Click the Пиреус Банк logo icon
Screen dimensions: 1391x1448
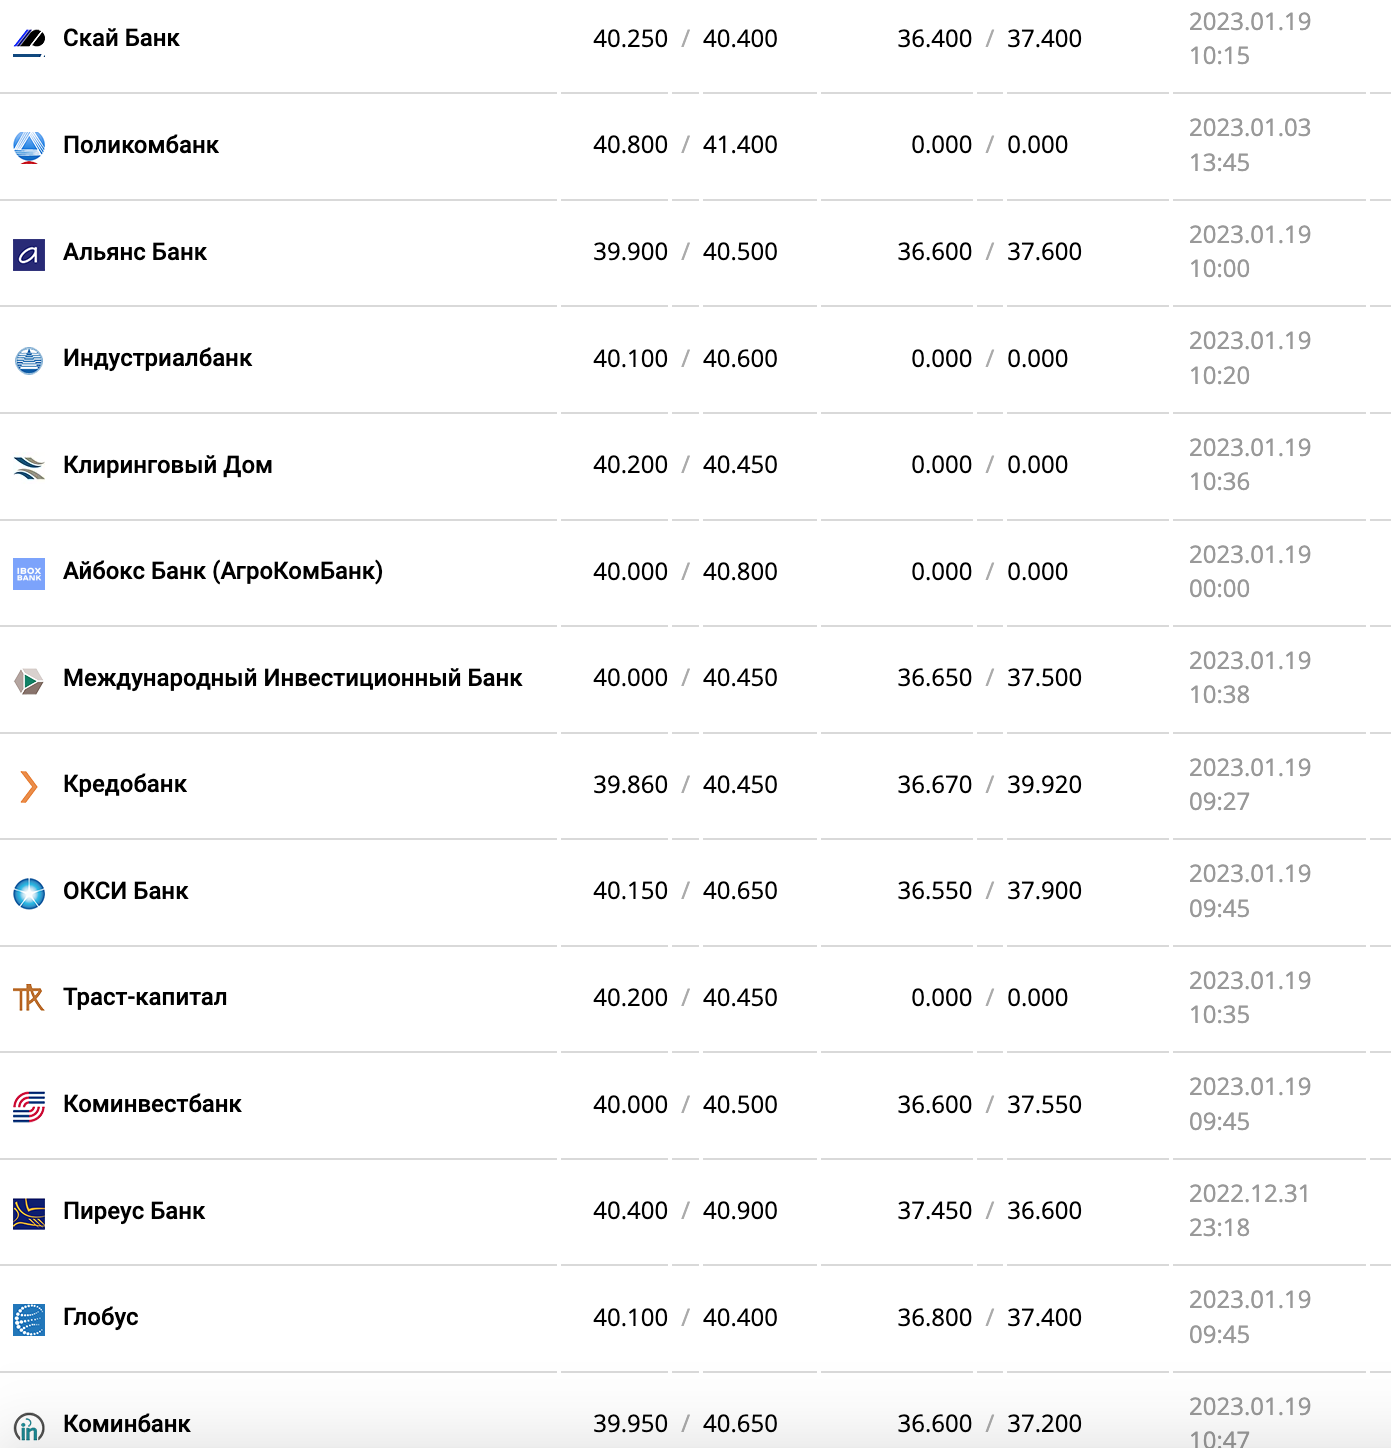[29, 1213]
